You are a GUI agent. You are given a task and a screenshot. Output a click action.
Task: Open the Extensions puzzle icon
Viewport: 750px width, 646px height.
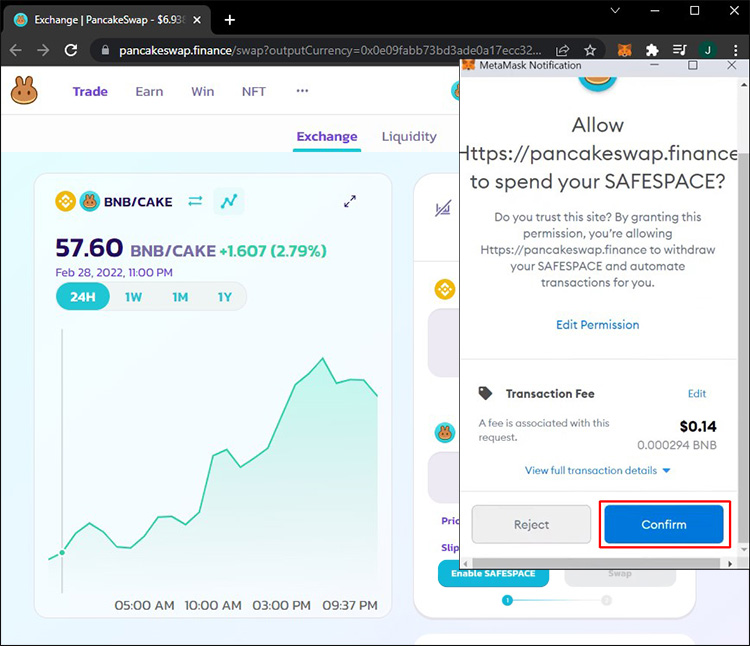[x=652, y=50]
